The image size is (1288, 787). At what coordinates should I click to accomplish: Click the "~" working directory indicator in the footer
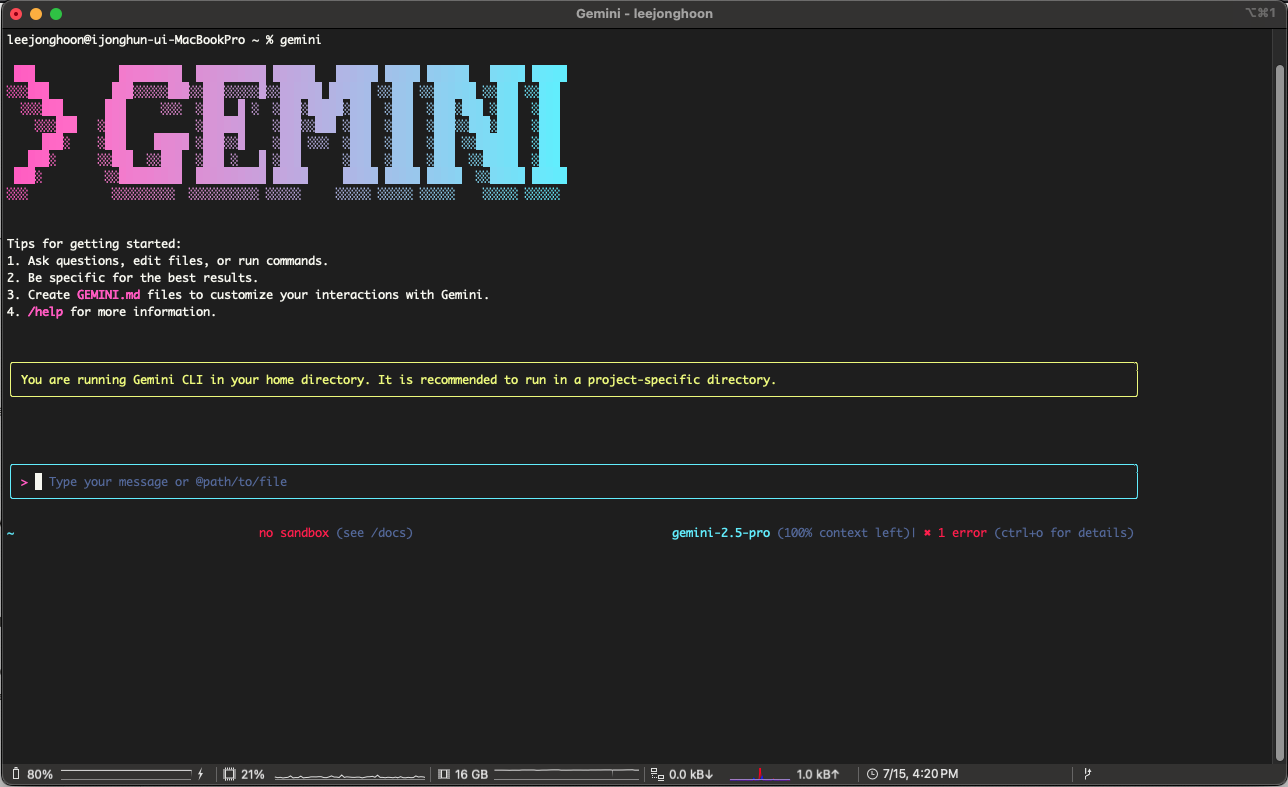click(11, 533)
